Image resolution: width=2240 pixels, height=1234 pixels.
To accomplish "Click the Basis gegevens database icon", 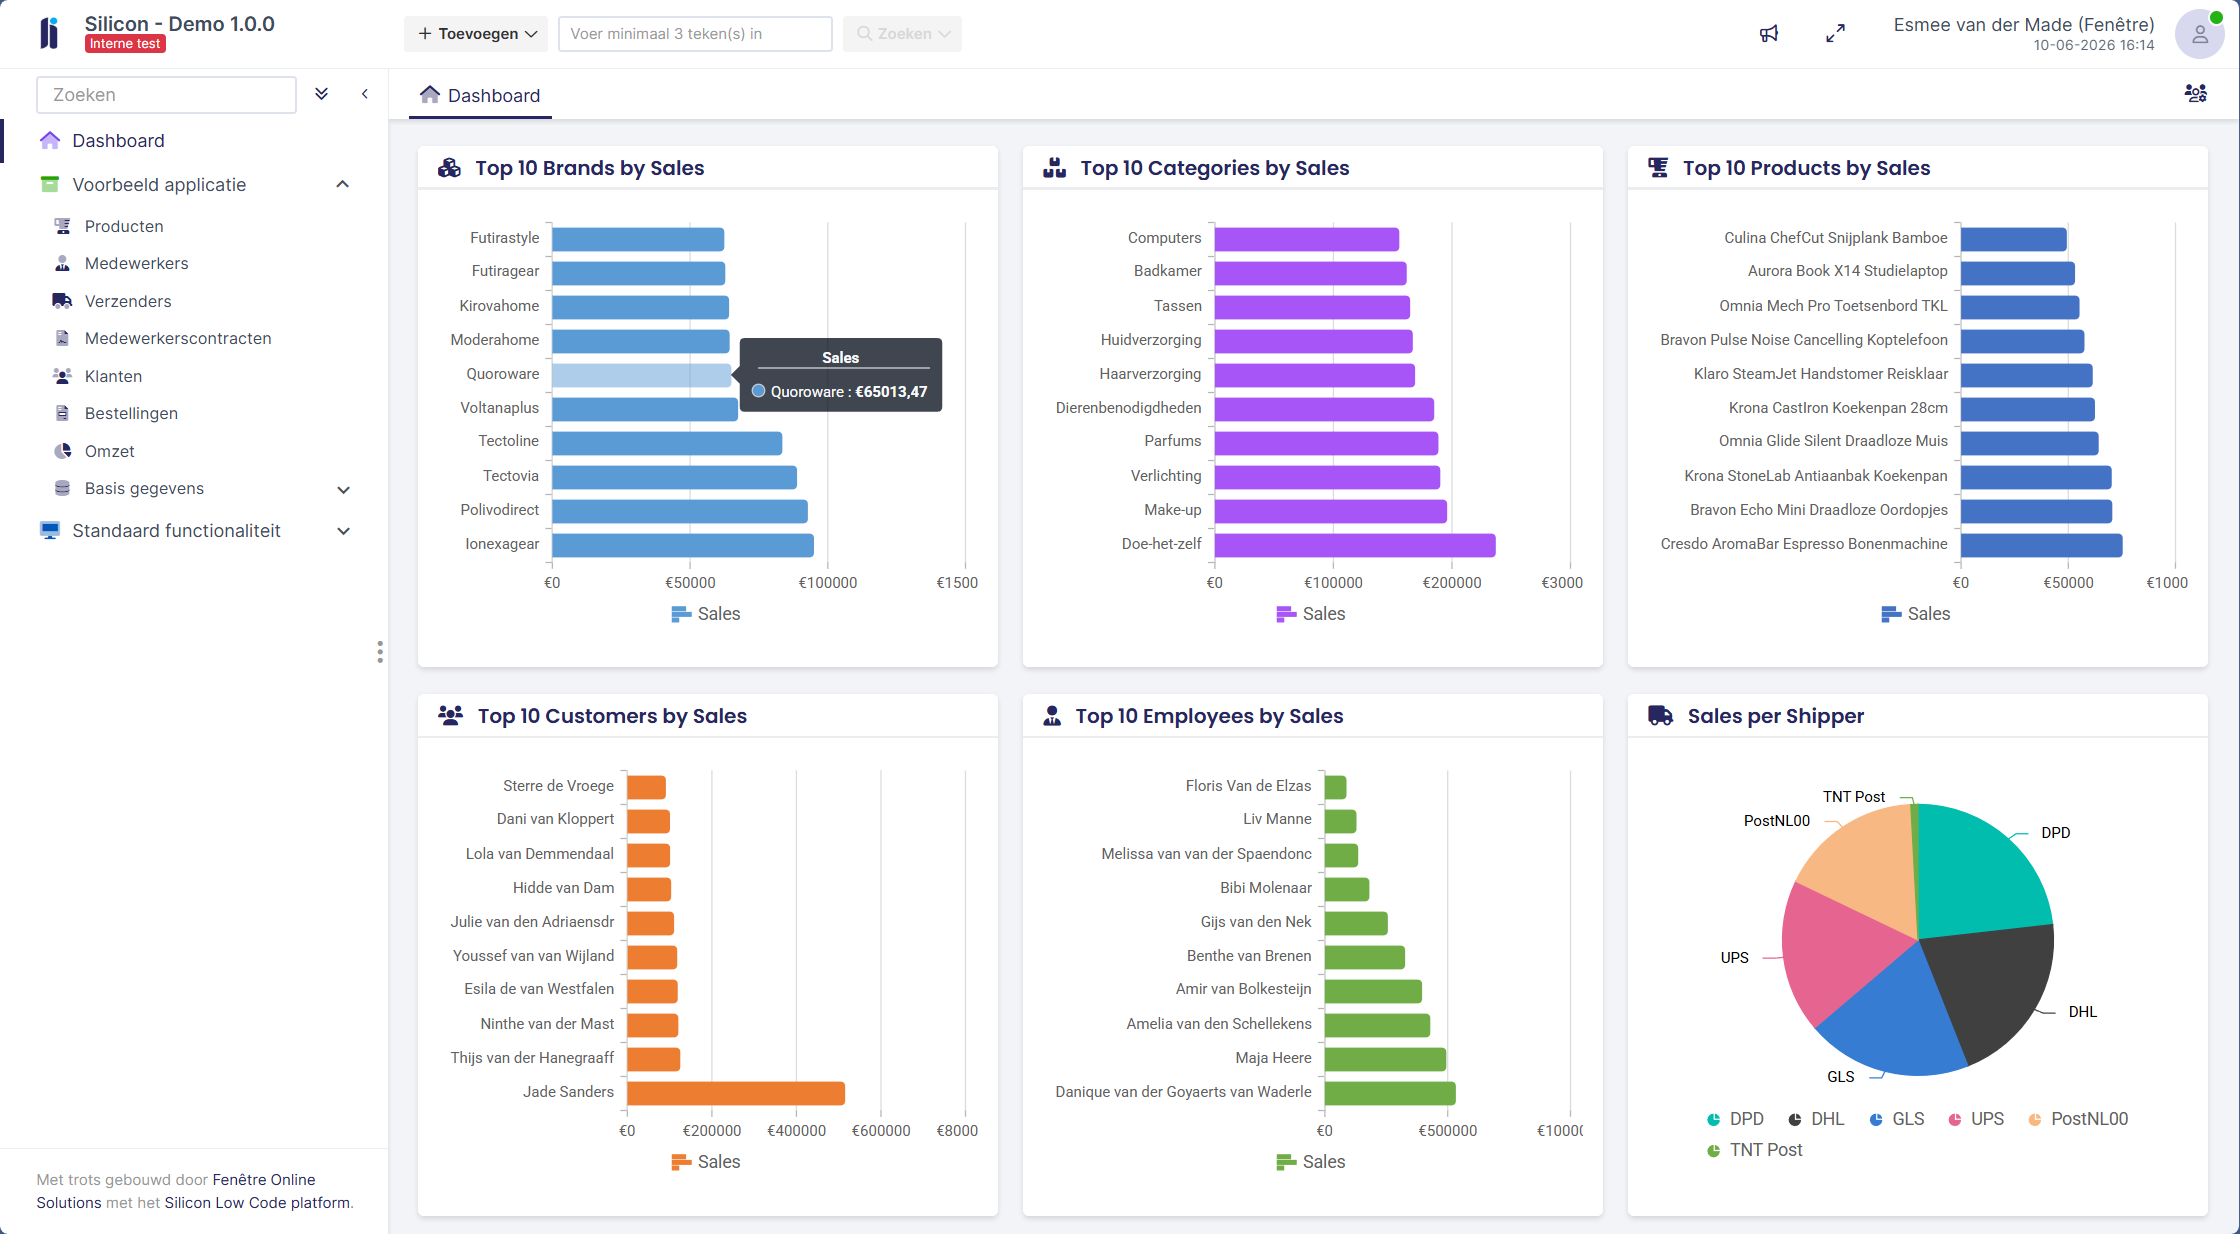I will point(62,488).
